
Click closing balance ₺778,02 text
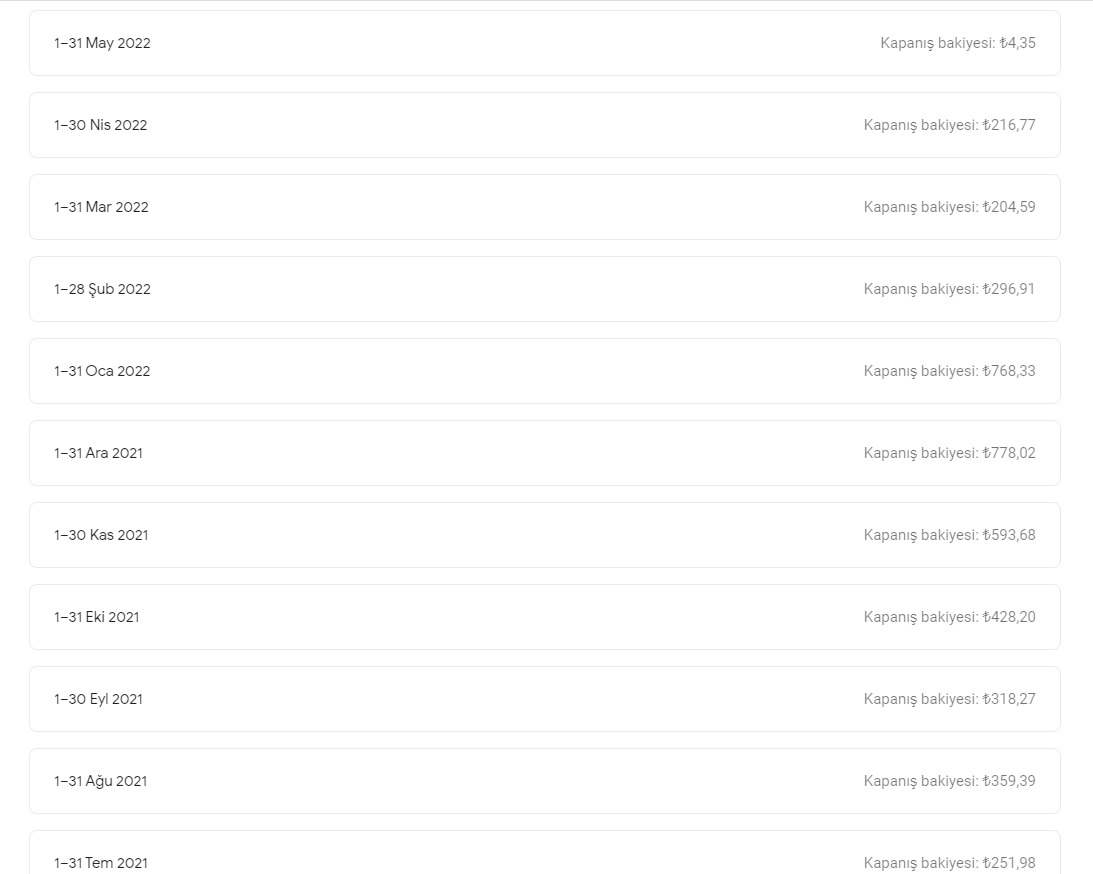pos(949,453)
